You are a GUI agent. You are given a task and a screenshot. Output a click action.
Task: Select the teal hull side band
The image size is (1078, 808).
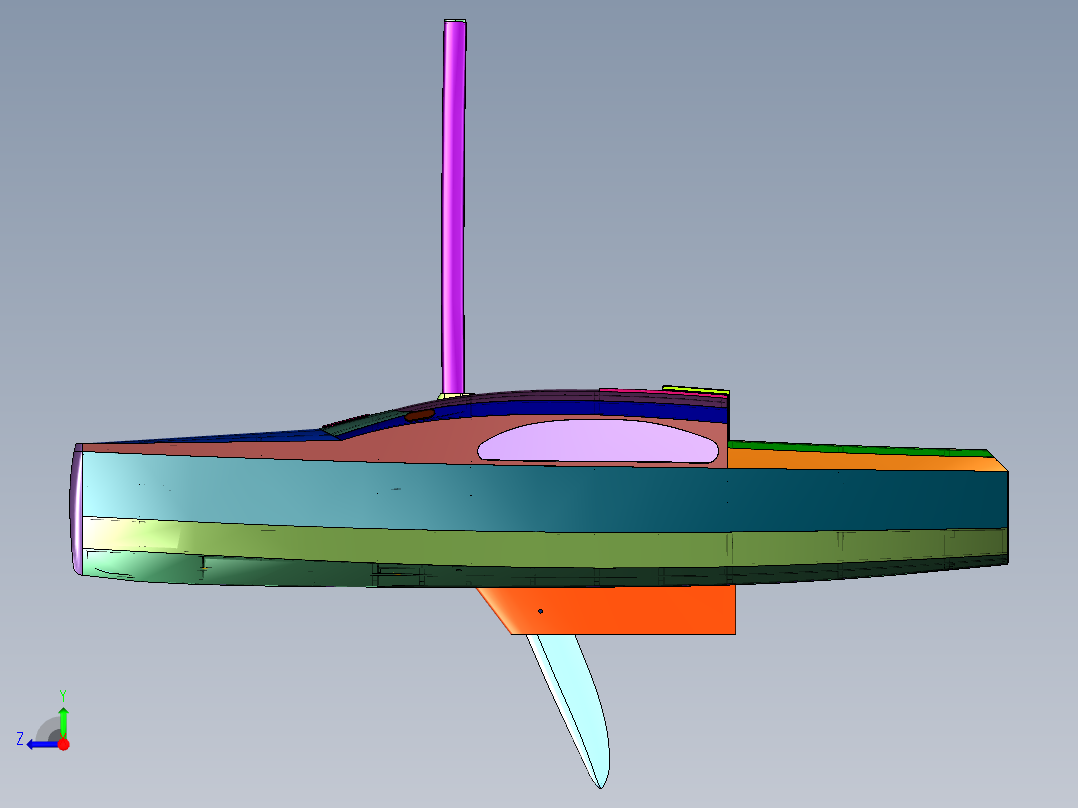tap(543, 496)
